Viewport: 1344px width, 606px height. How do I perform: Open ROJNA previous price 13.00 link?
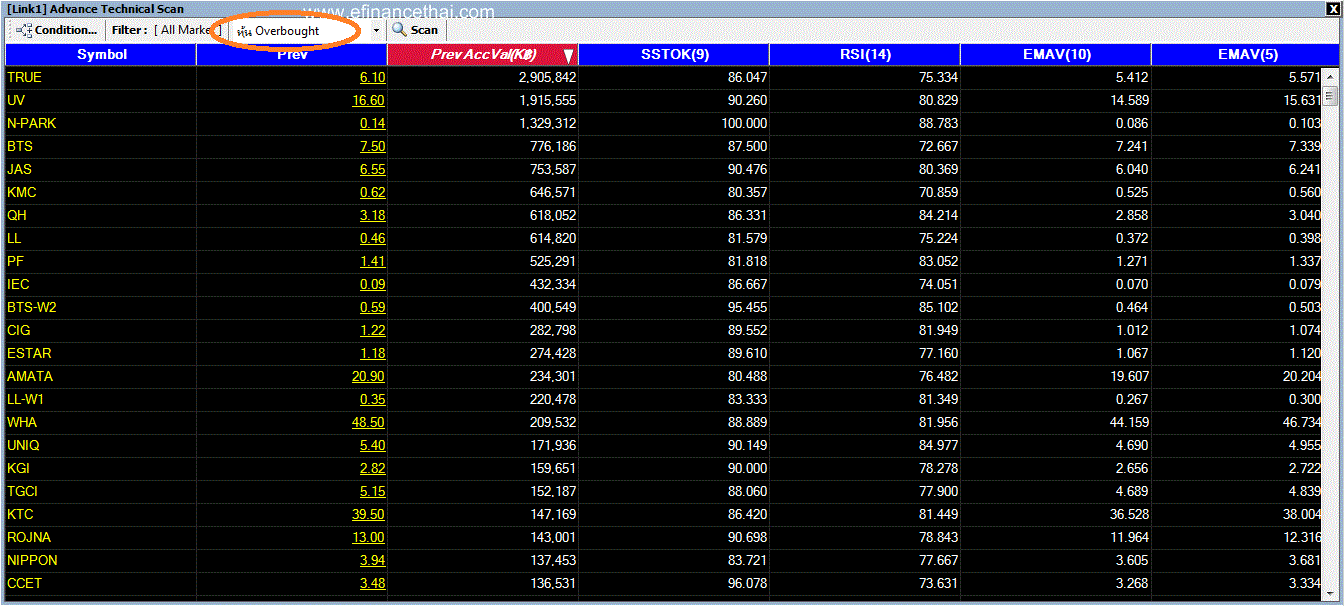coord(368,537)
